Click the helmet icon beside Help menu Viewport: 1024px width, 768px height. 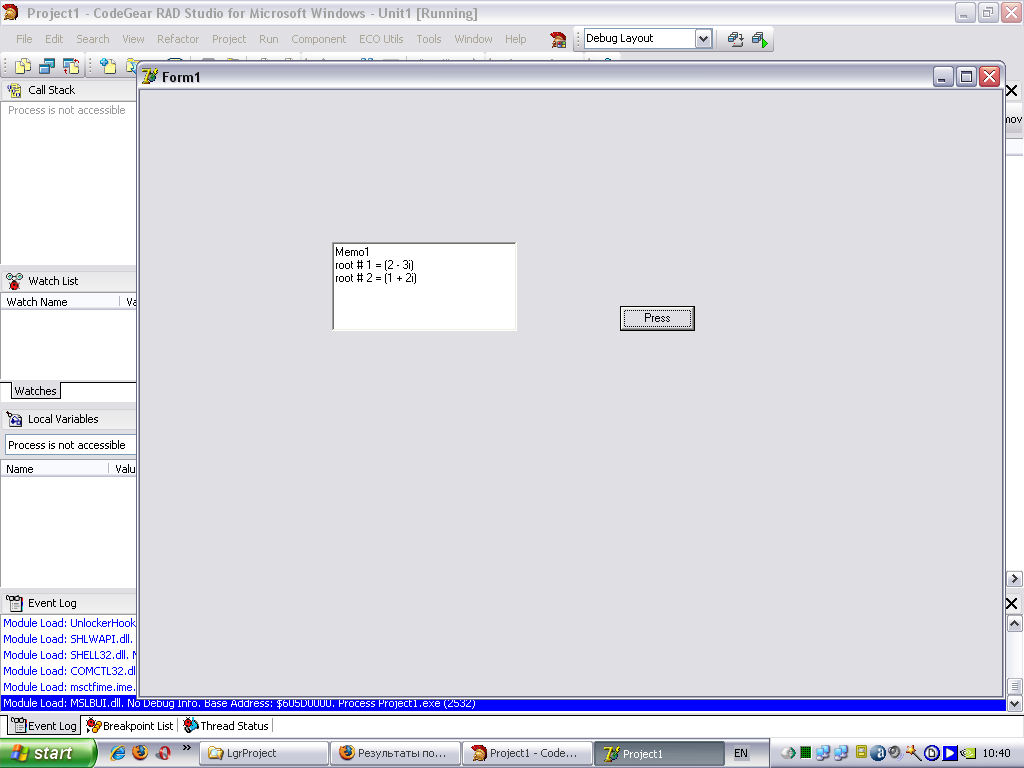(x=558, y=39)
